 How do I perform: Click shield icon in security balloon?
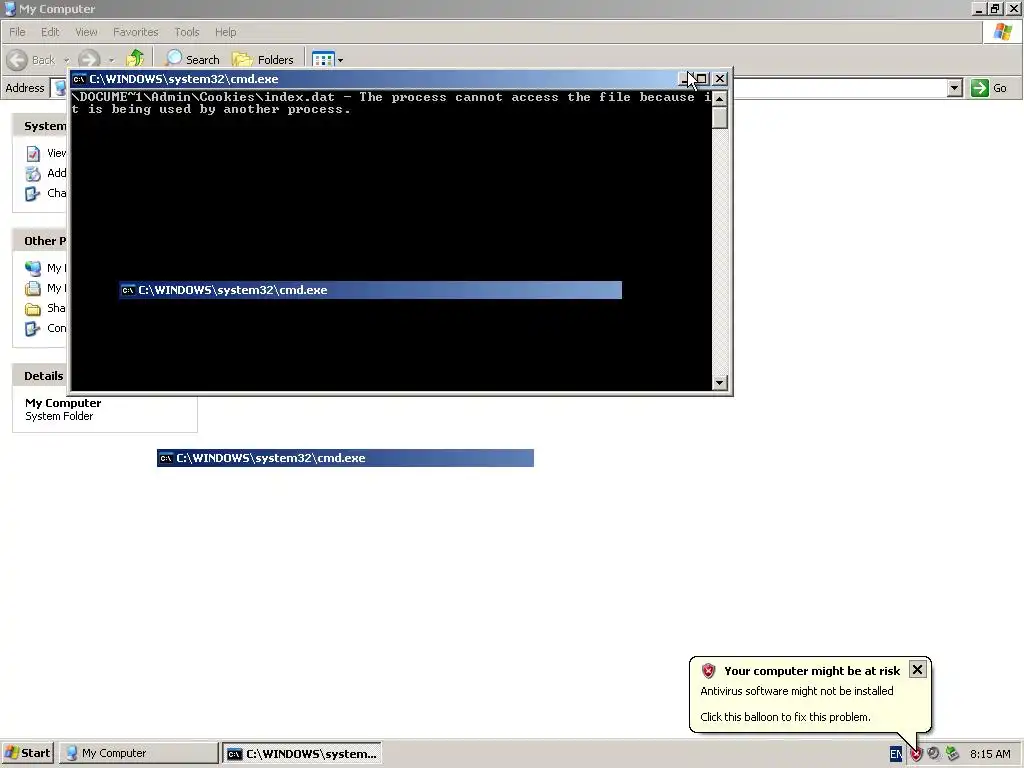tap(709, 671)
